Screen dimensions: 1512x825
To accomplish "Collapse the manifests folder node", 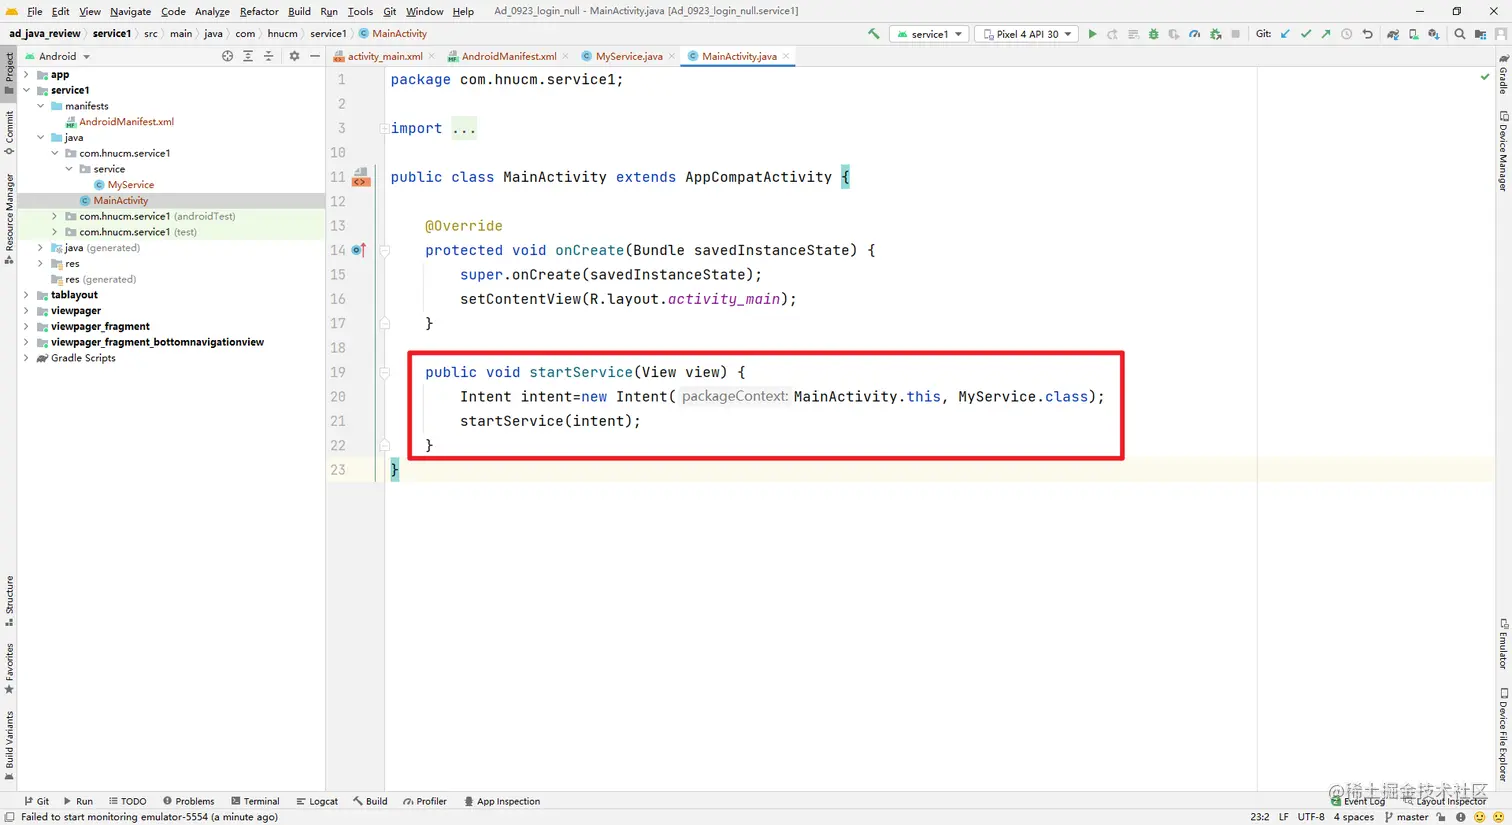I will coord(40,106).
